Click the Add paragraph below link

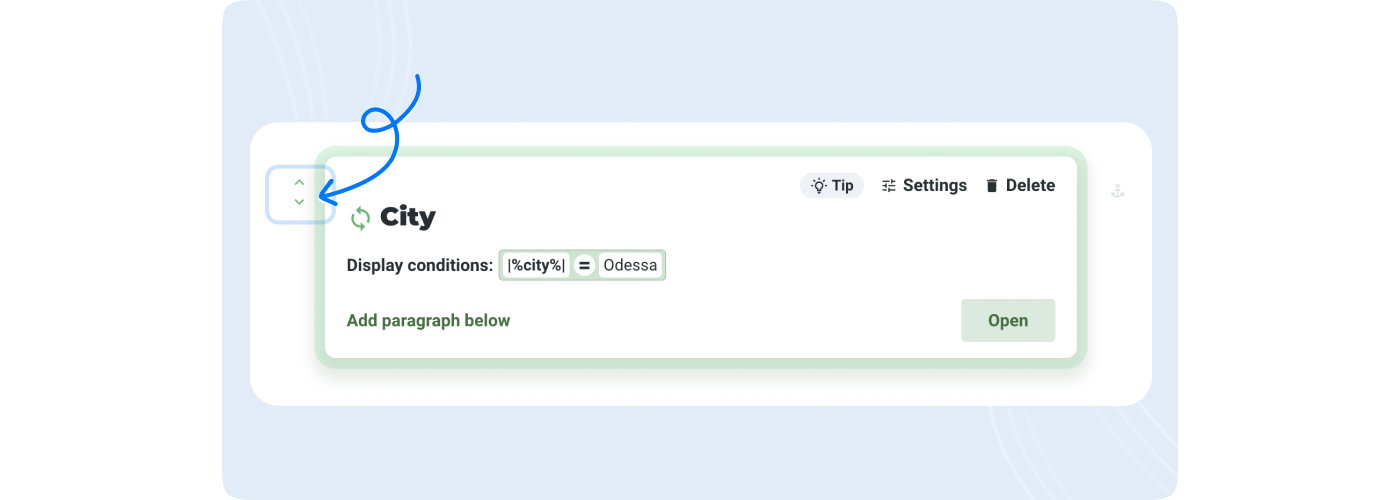point(428,320)
